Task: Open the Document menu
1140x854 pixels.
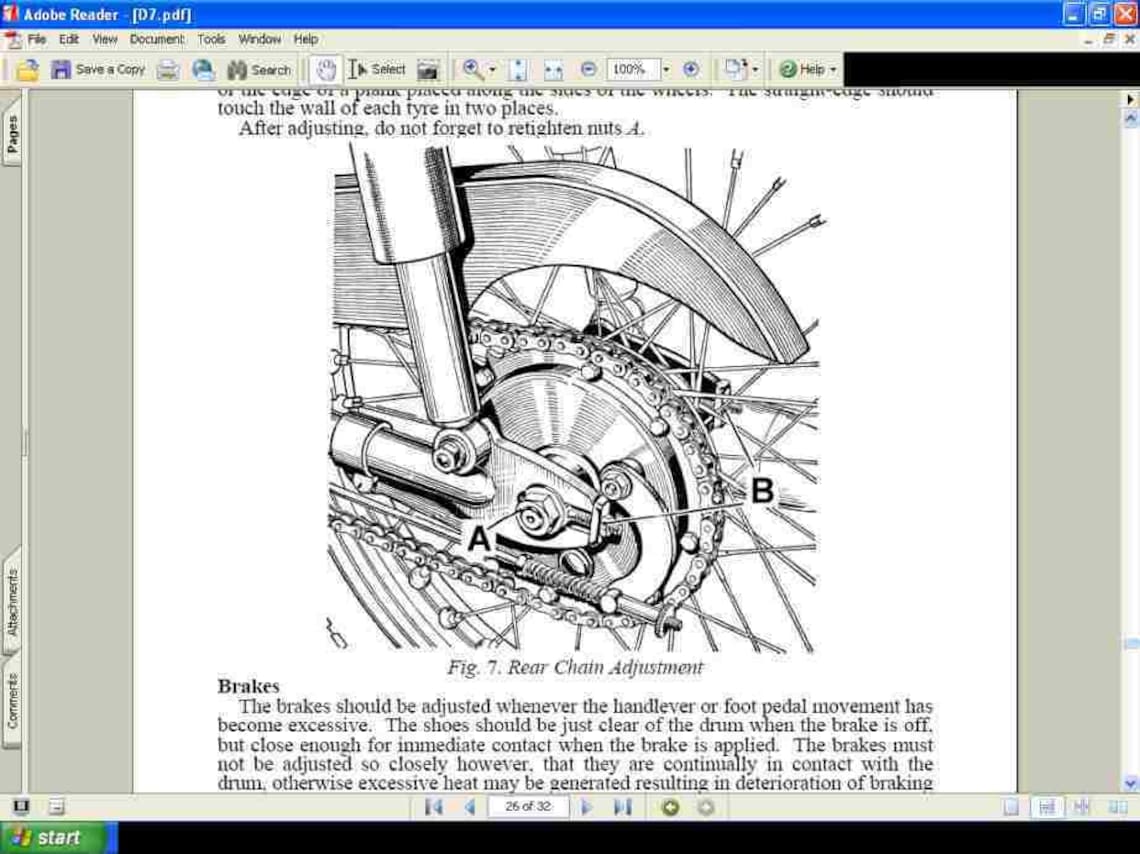Action: pos(156,39)
